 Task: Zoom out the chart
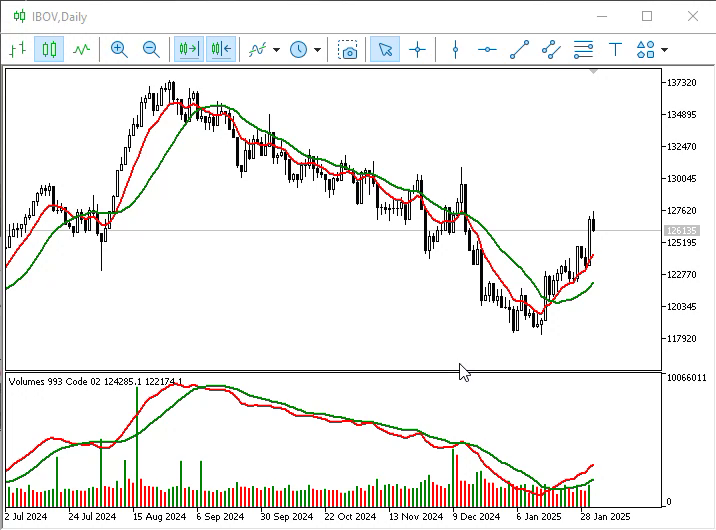pyautogui.click(x=151, y=49)
